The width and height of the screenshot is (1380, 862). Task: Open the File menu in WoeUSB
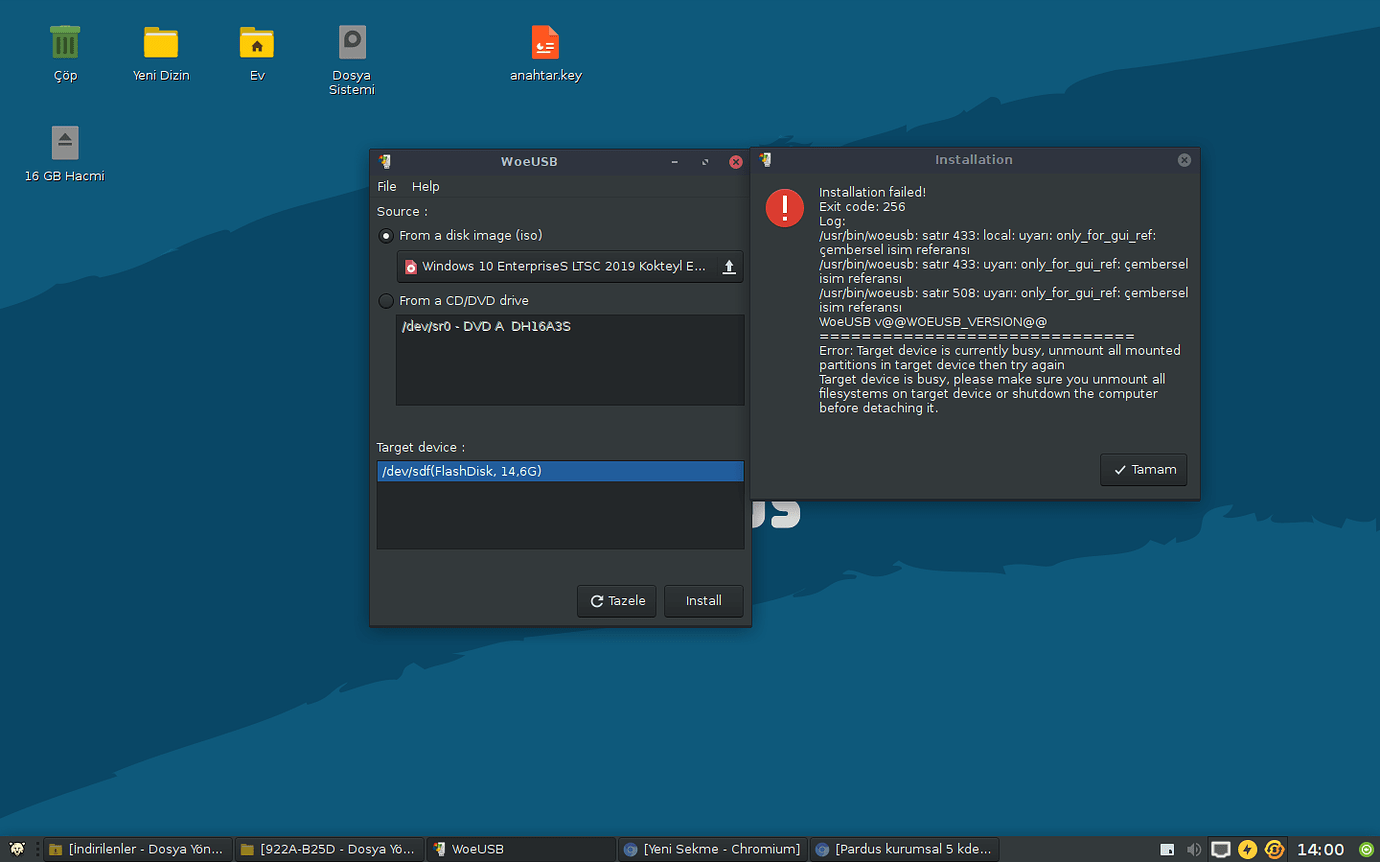(x=387, y=187)
